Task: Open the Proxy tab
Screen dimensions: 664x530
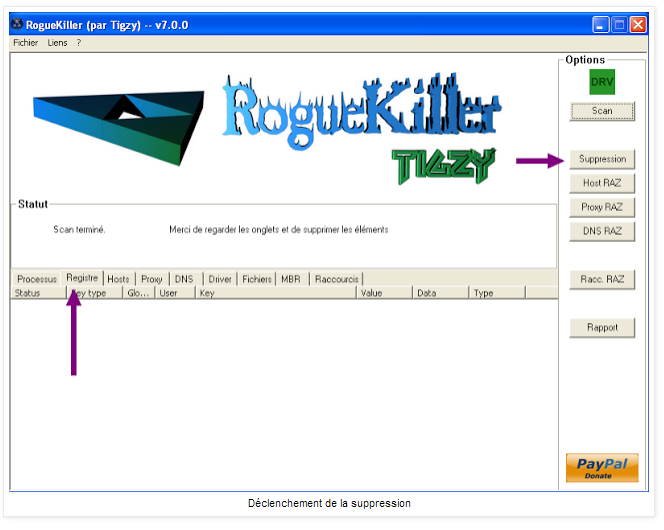Action: coord(152,279)
